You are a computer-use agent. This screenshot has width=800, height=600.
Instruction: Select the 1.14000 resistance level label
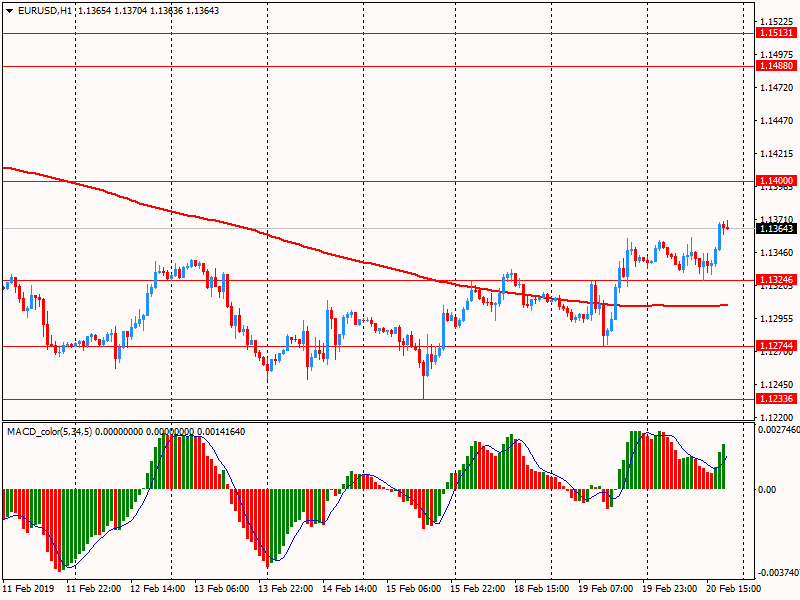tap(776, 181)
